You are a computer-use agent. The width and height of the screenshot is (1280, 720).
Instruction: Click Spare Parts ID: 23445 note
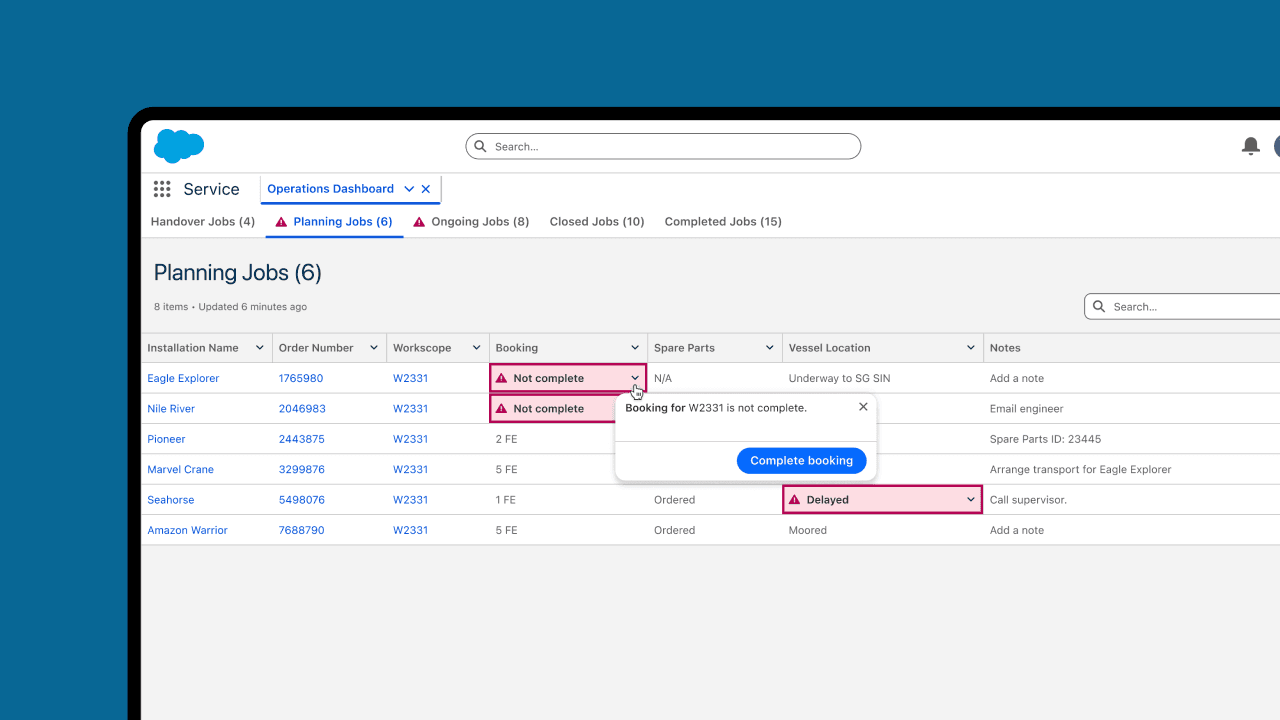point(1045,439)
